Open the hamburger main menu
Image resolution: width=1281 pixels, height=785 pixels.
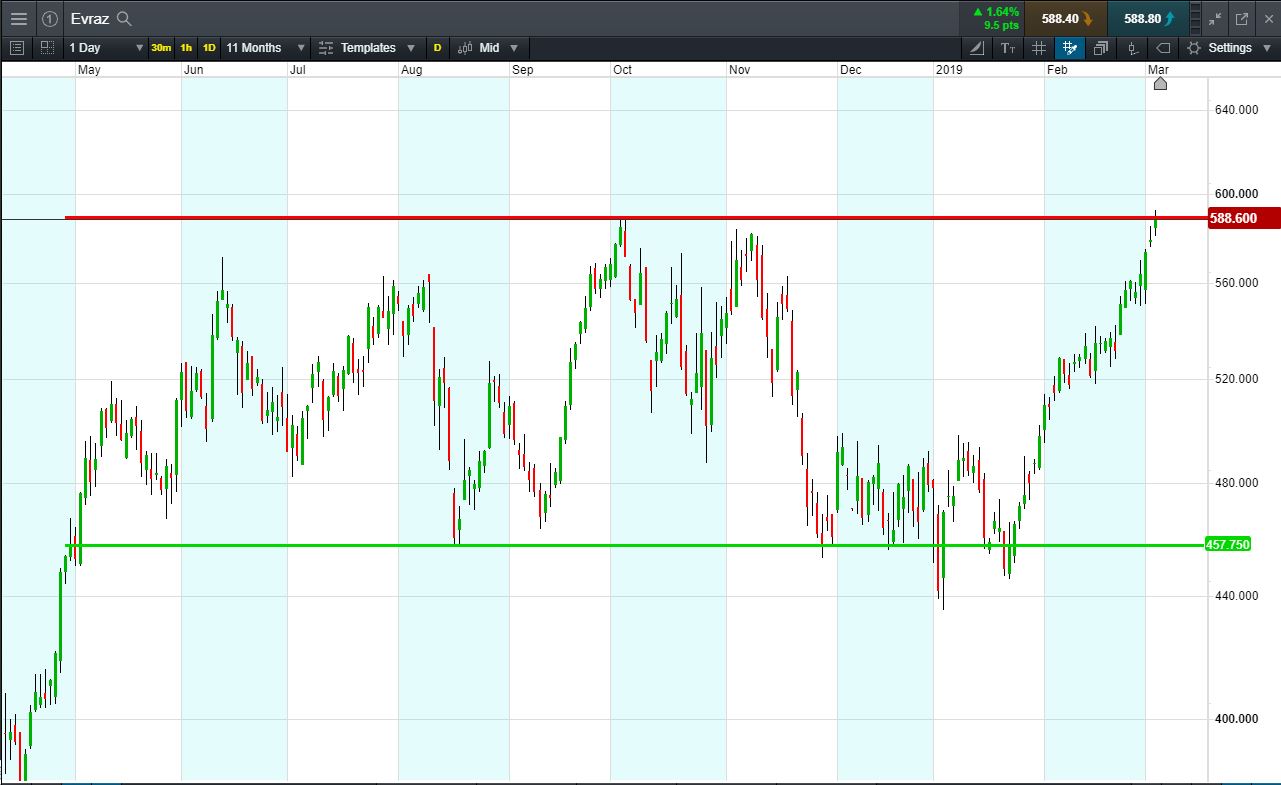[x=19, y=18]
